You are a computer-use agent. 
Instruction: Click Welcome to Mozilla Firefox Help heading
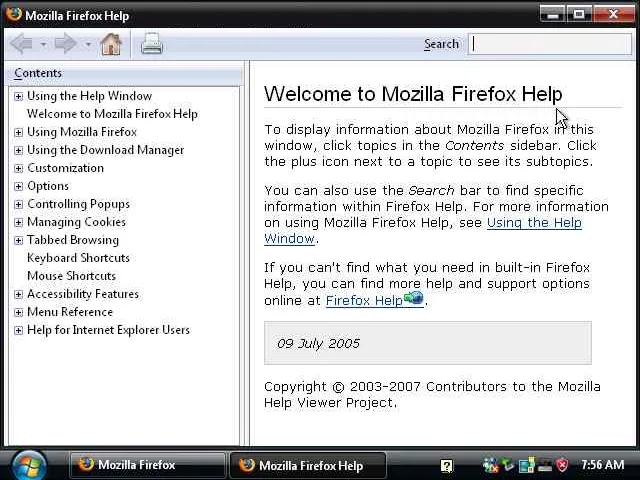pos(413,94)
